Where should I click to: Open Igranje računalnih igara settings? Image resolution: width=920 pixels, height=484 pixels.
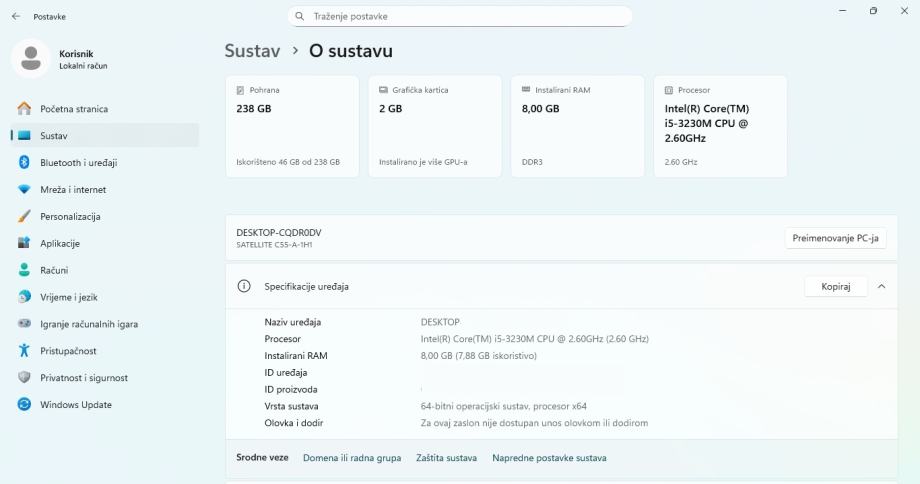[x=89, y=324]
